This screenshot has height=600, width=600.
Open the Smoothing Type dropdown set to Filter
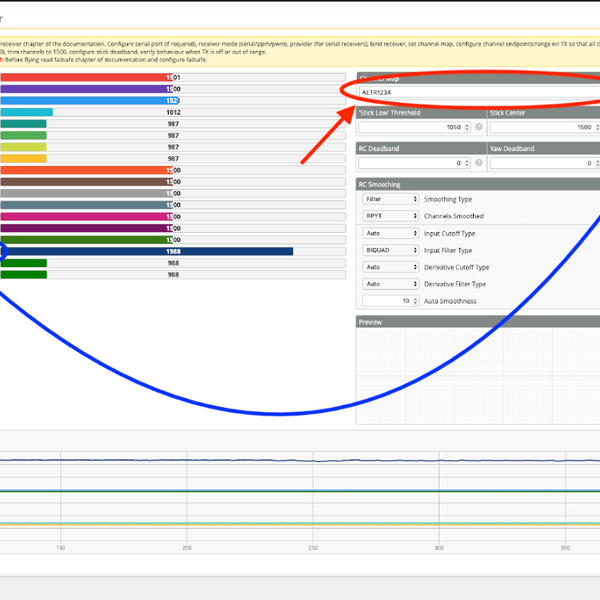tap(391, 199)
